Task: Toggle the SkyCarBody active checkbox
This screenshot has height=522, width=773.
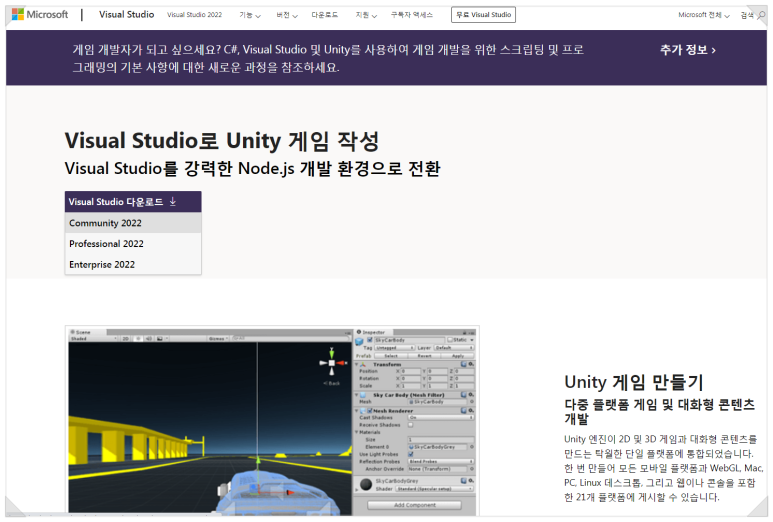Action: coord(370,340)
